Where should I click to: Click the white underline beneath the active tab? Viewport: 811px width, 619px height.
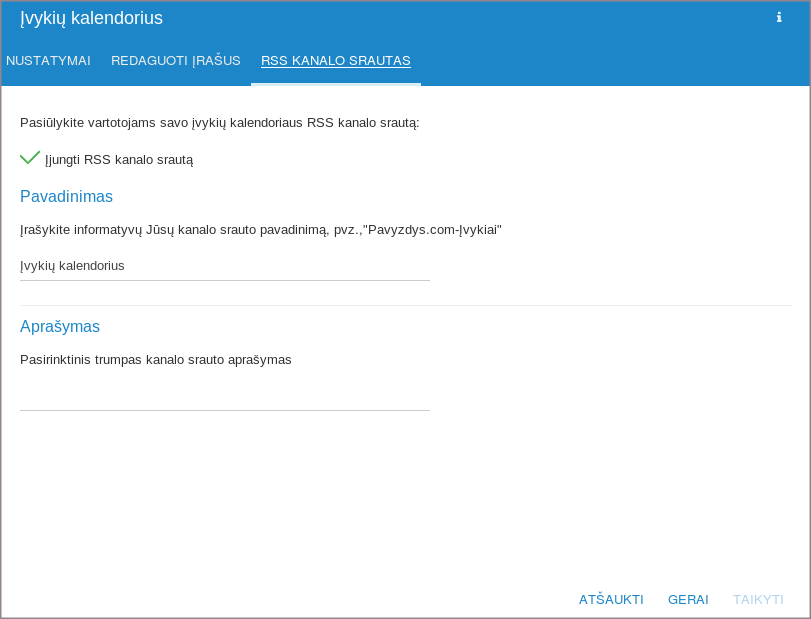click(336, 84)
